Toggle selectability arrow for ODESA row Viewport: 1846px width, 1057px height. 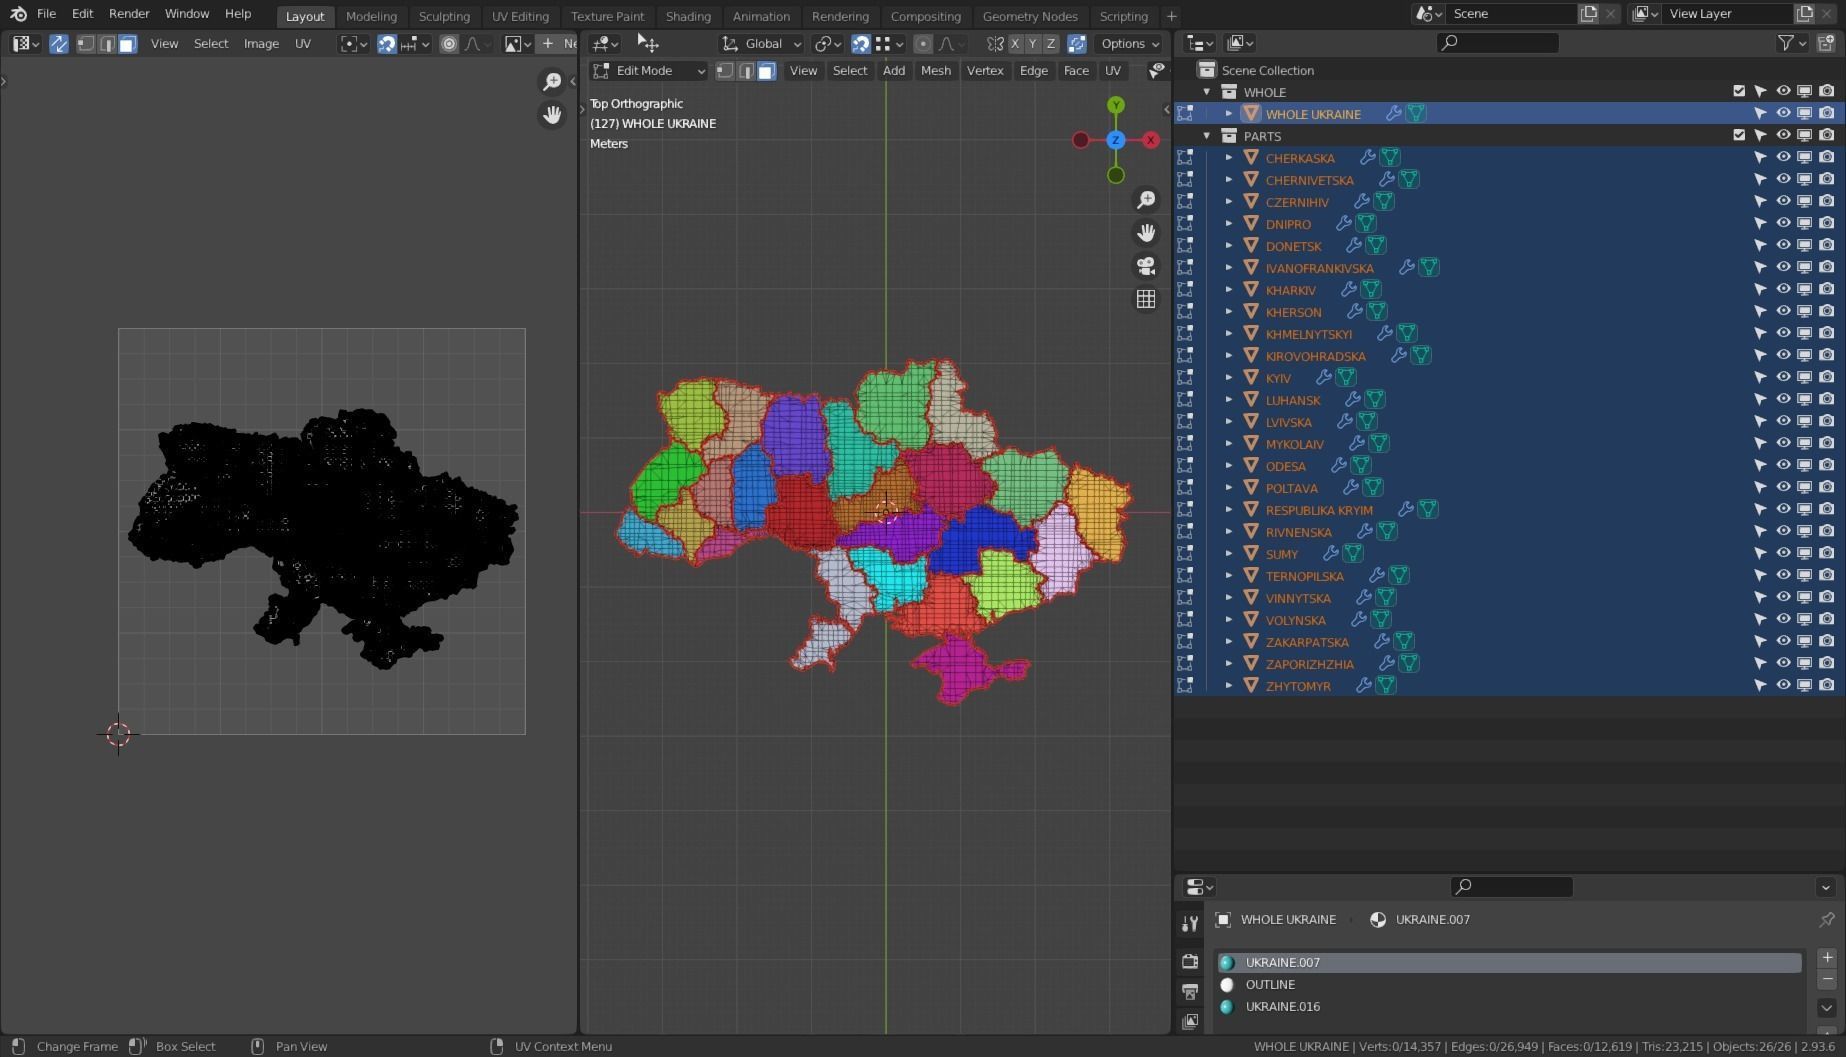click(x=1760, y=466)
